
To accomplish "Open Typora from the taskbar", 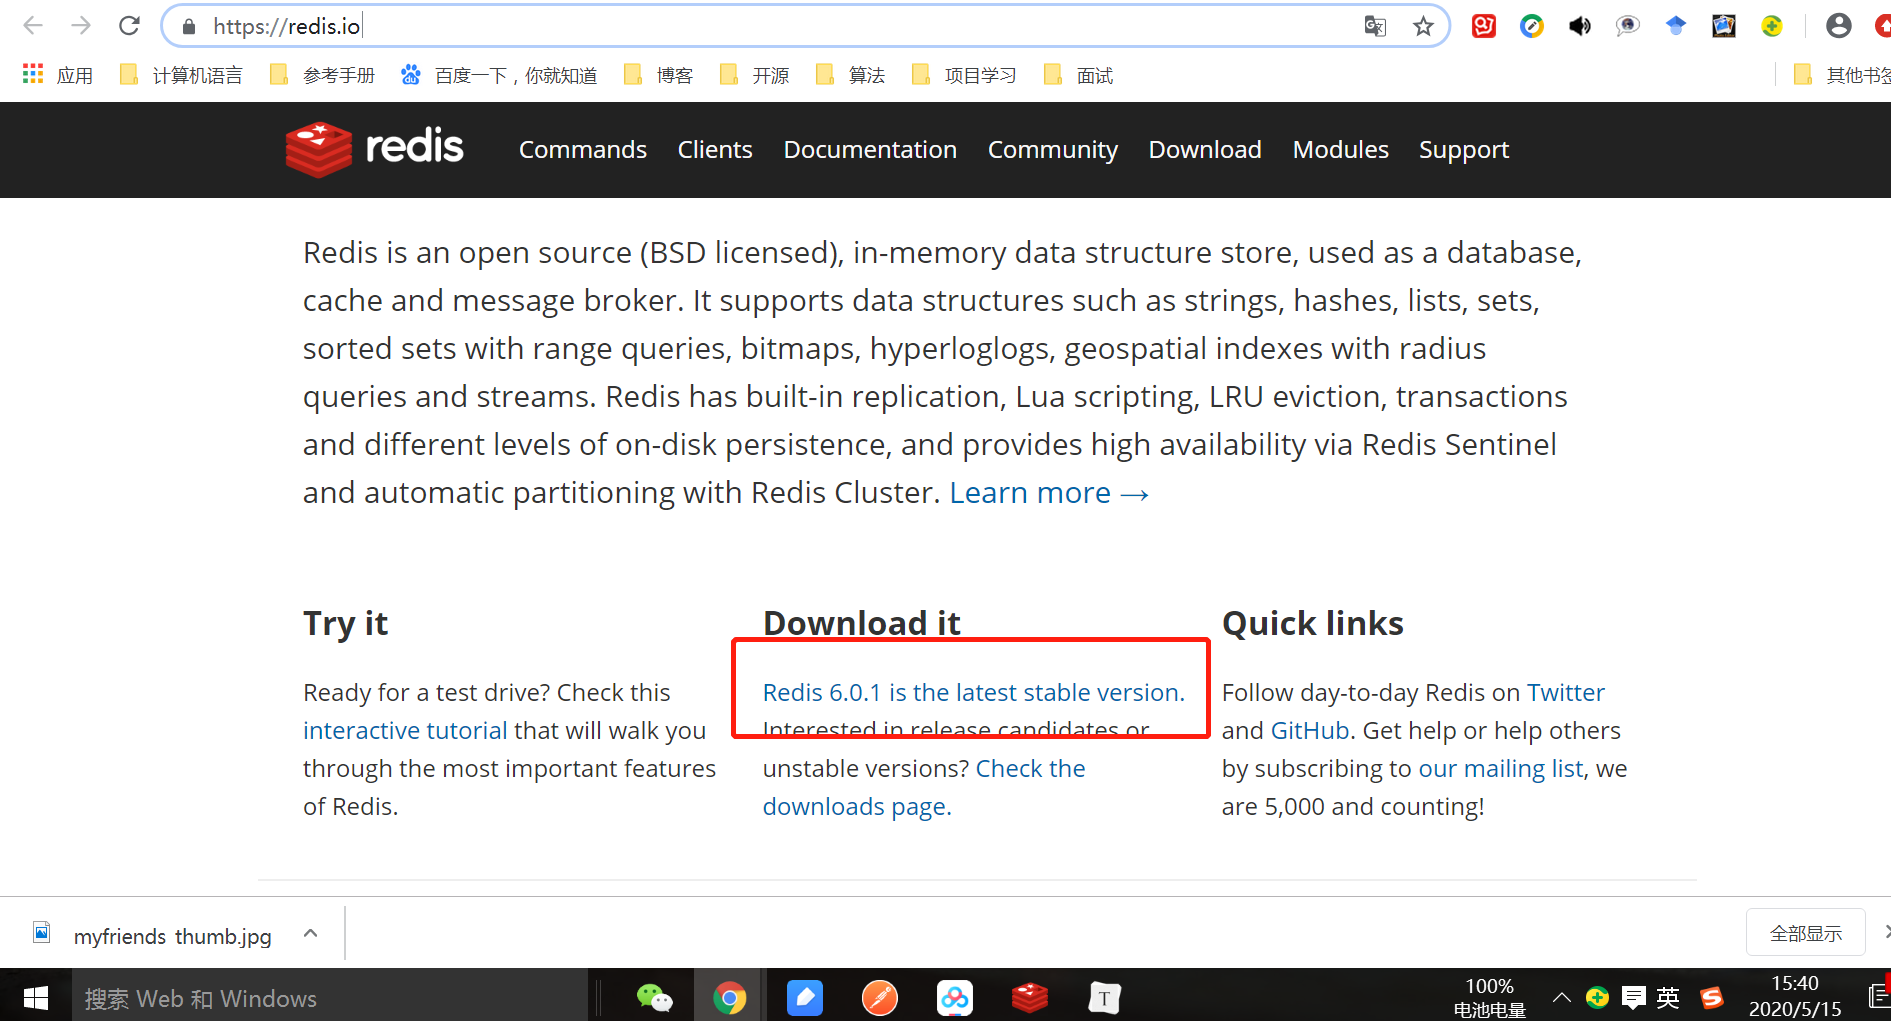I will (1104, 997).
